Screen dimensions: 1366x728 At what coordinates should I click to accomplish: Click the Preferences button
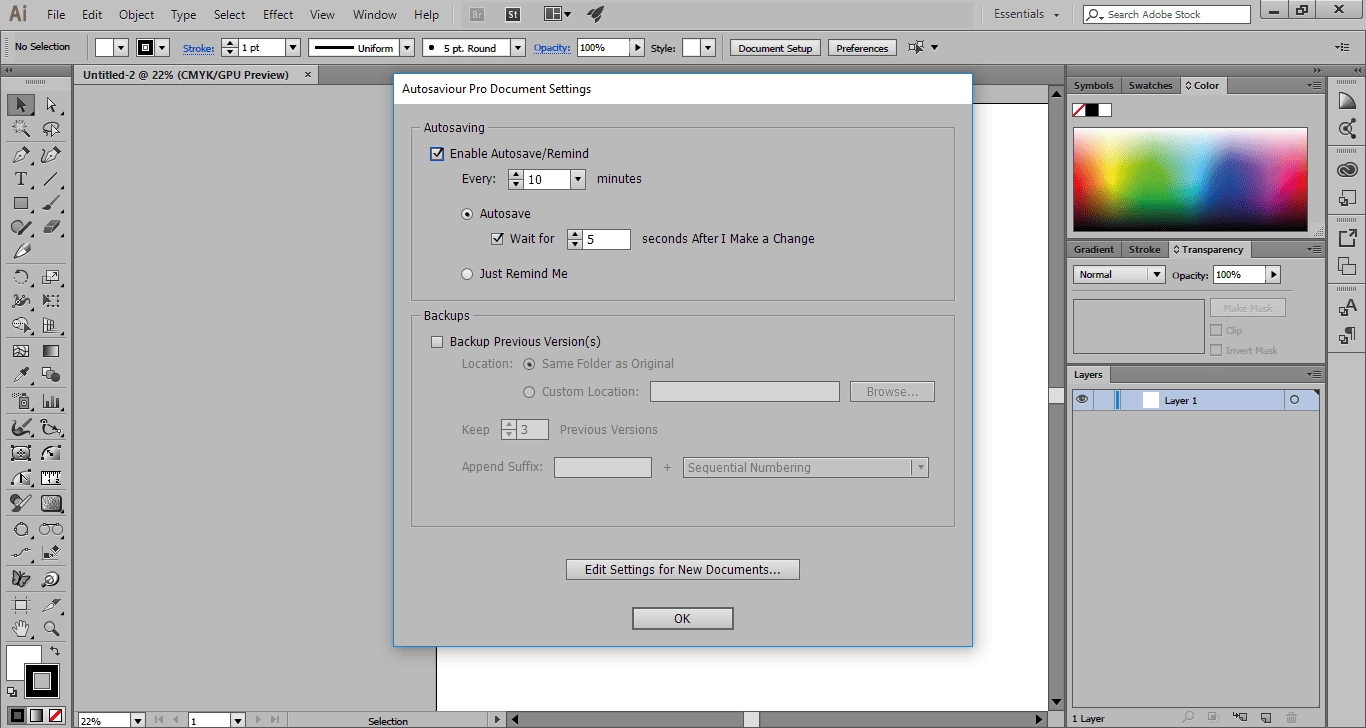(862, 48)
